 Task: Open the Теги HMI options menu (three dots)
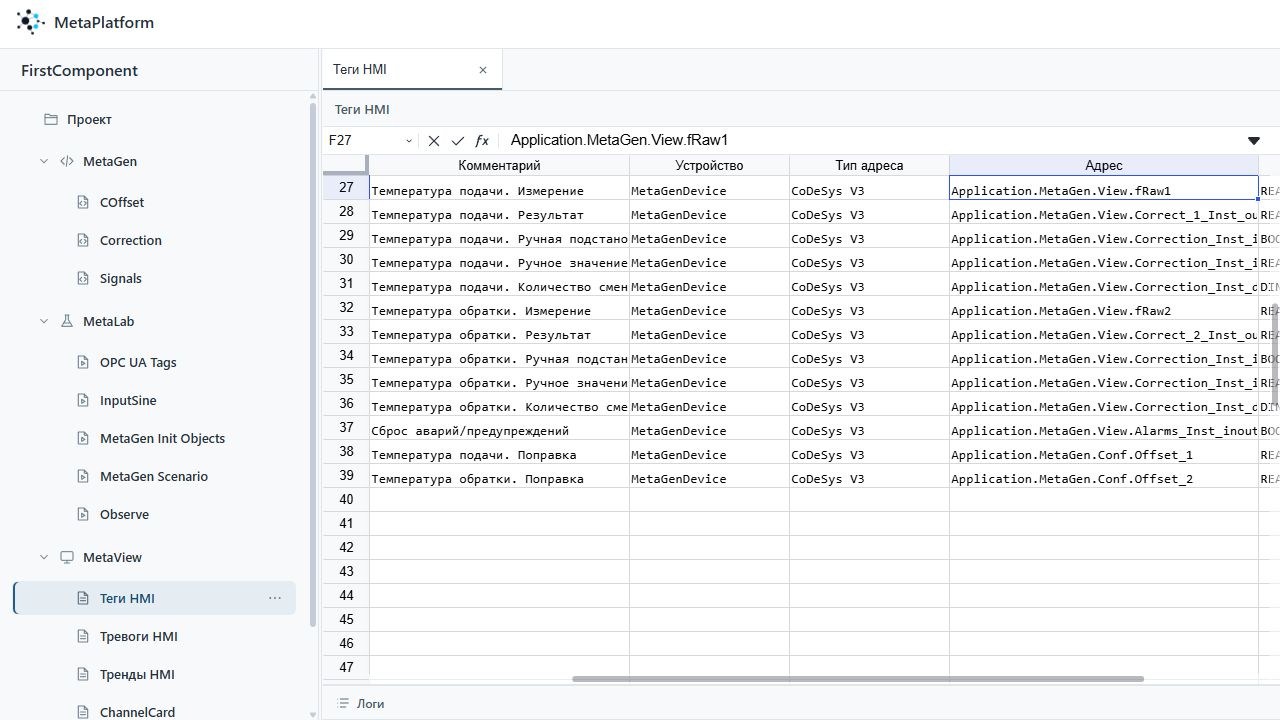point(275,598)
